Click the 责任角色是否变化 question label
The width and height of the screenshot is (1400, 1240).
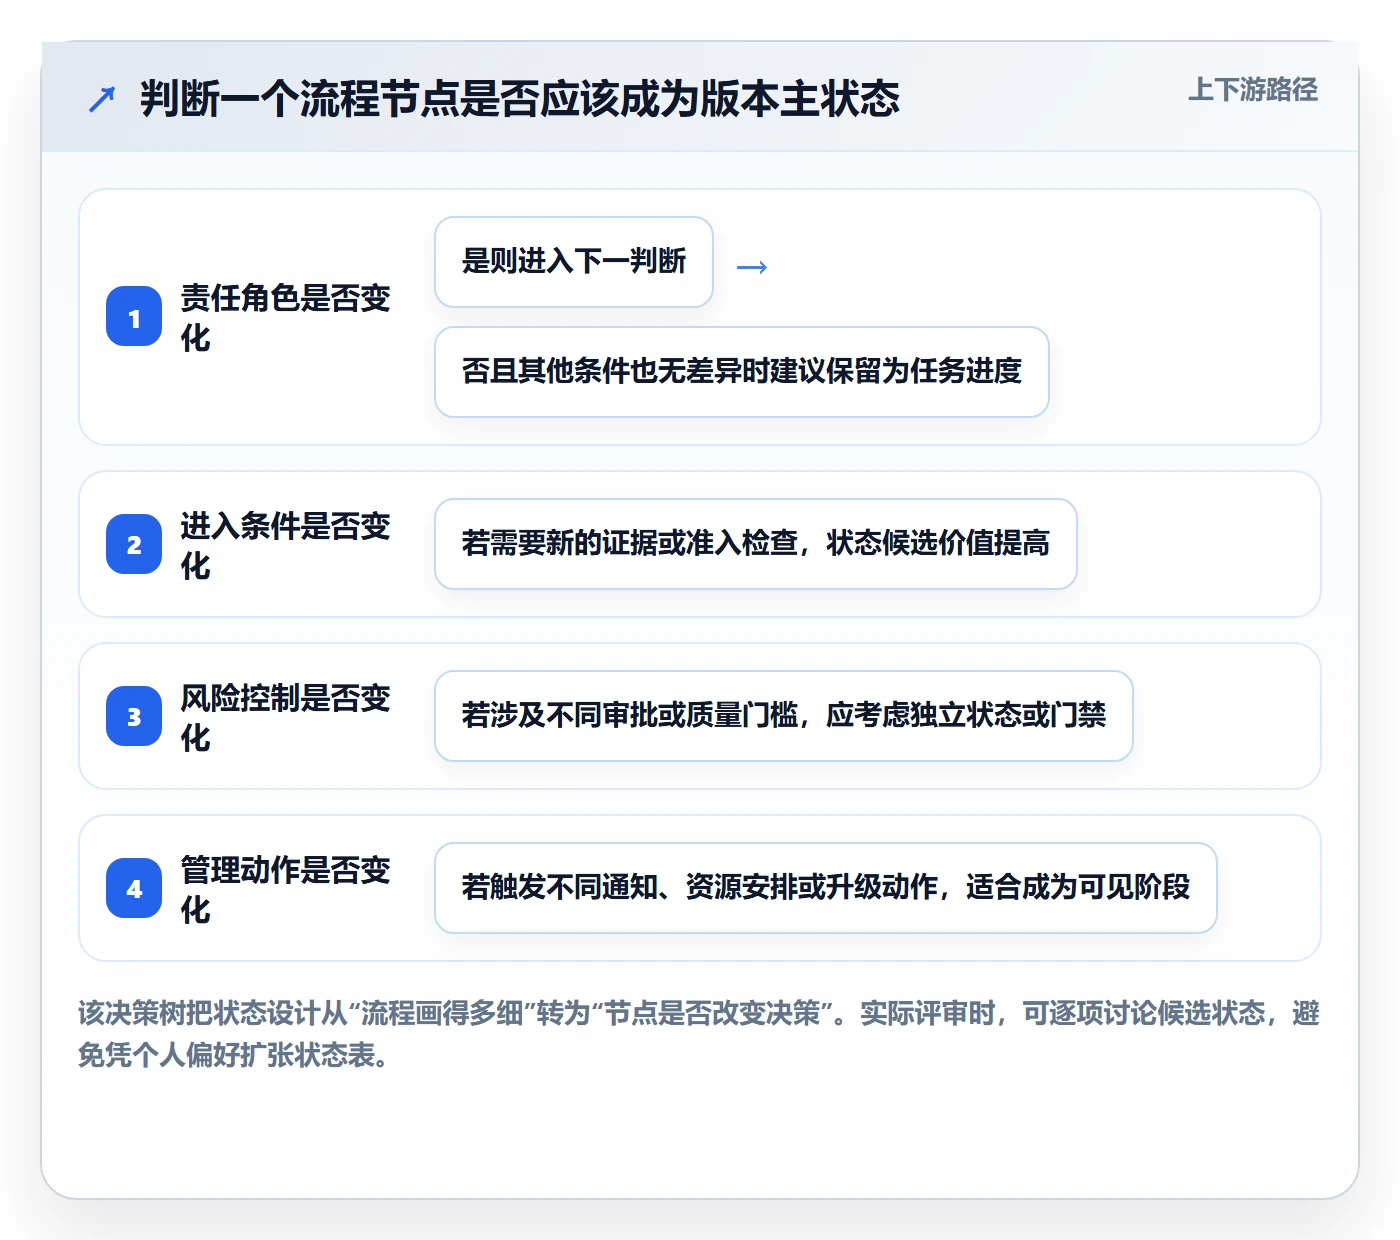coord(285,317)
